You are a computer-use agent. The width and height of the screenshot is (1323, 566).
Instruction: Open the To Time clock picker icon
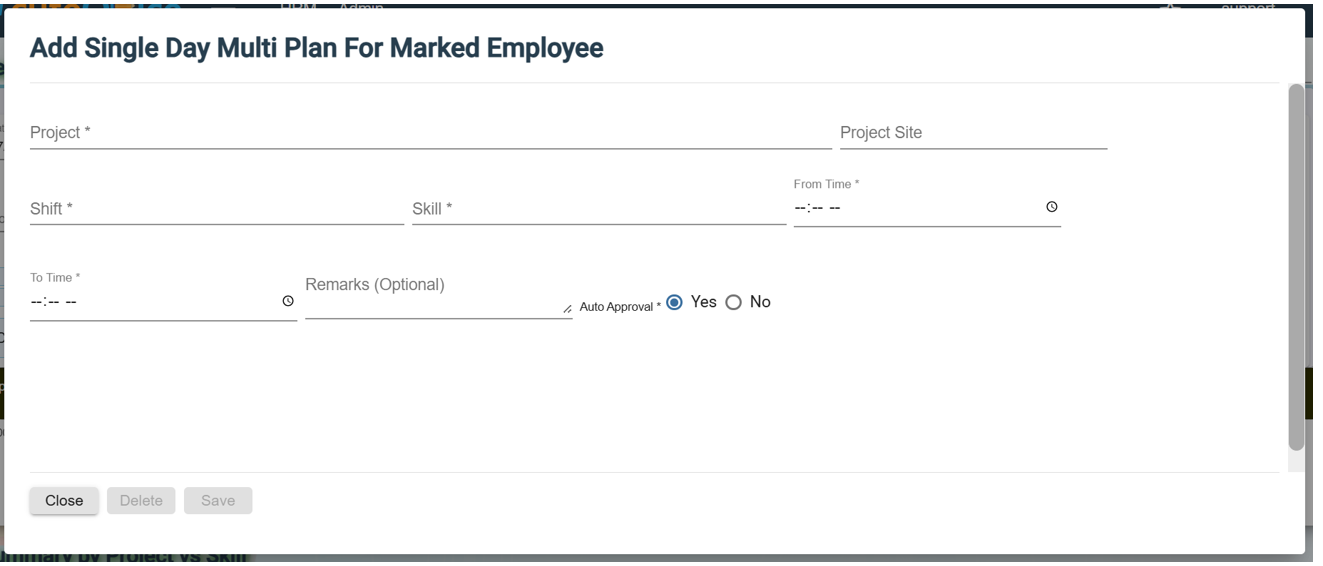pos(288,301)
